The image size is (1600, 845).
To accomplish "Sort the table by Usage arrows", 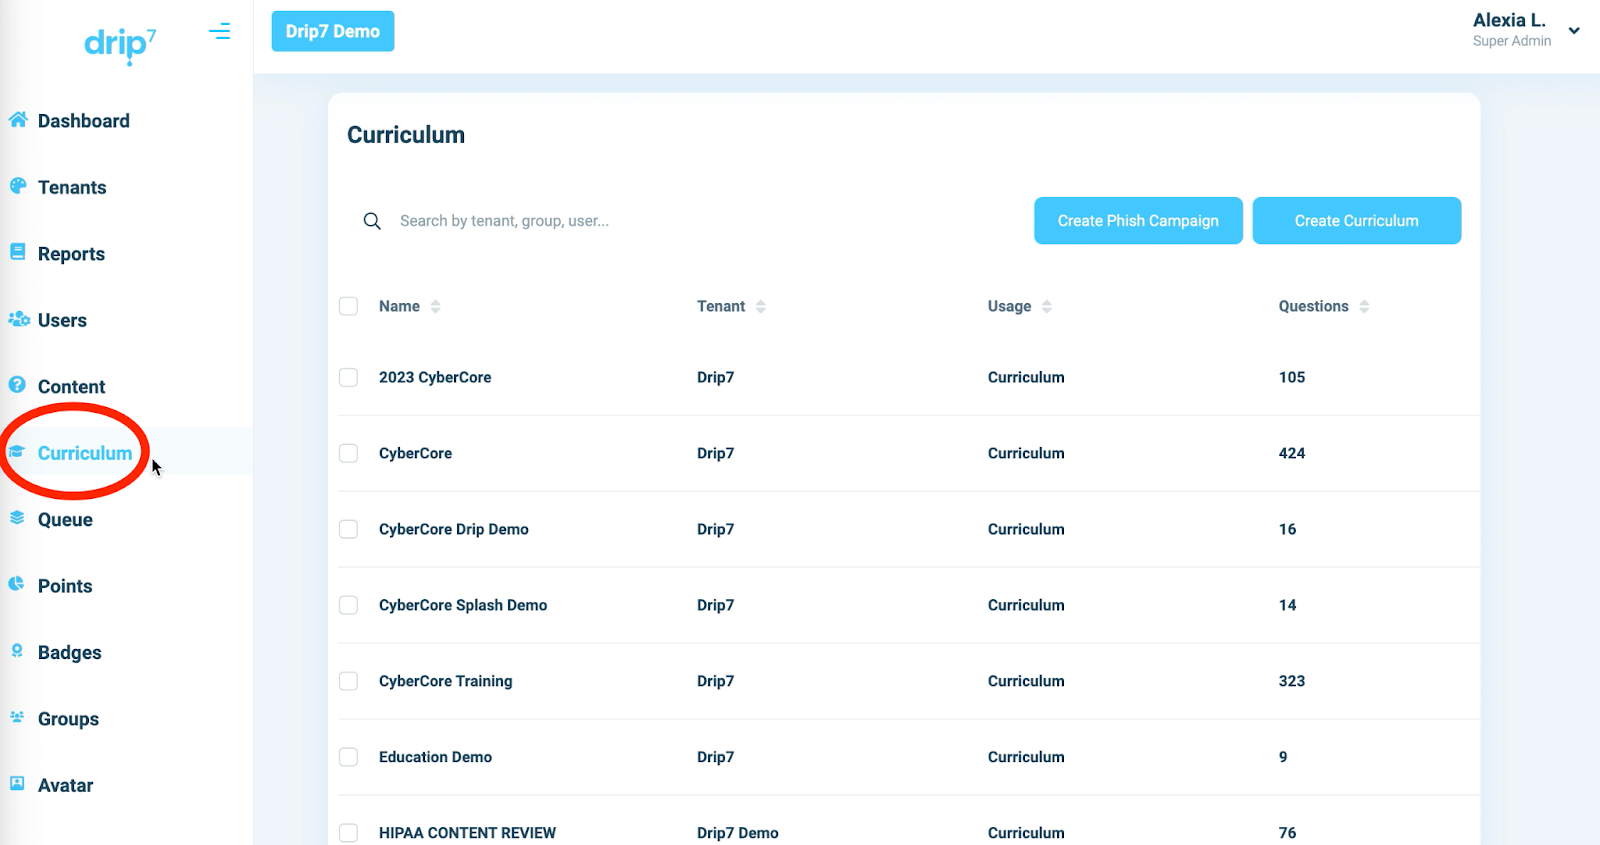I will (1047, 306).
